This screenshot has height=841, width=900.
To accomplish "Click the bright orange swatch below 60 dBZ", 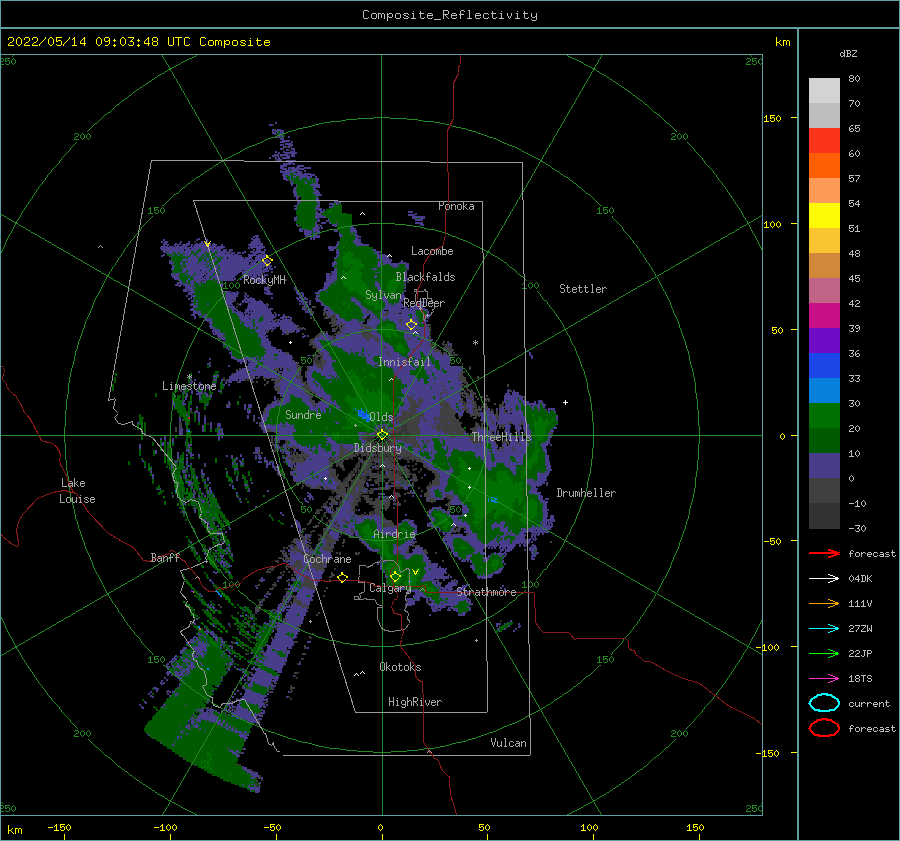I will click(824, 165).
